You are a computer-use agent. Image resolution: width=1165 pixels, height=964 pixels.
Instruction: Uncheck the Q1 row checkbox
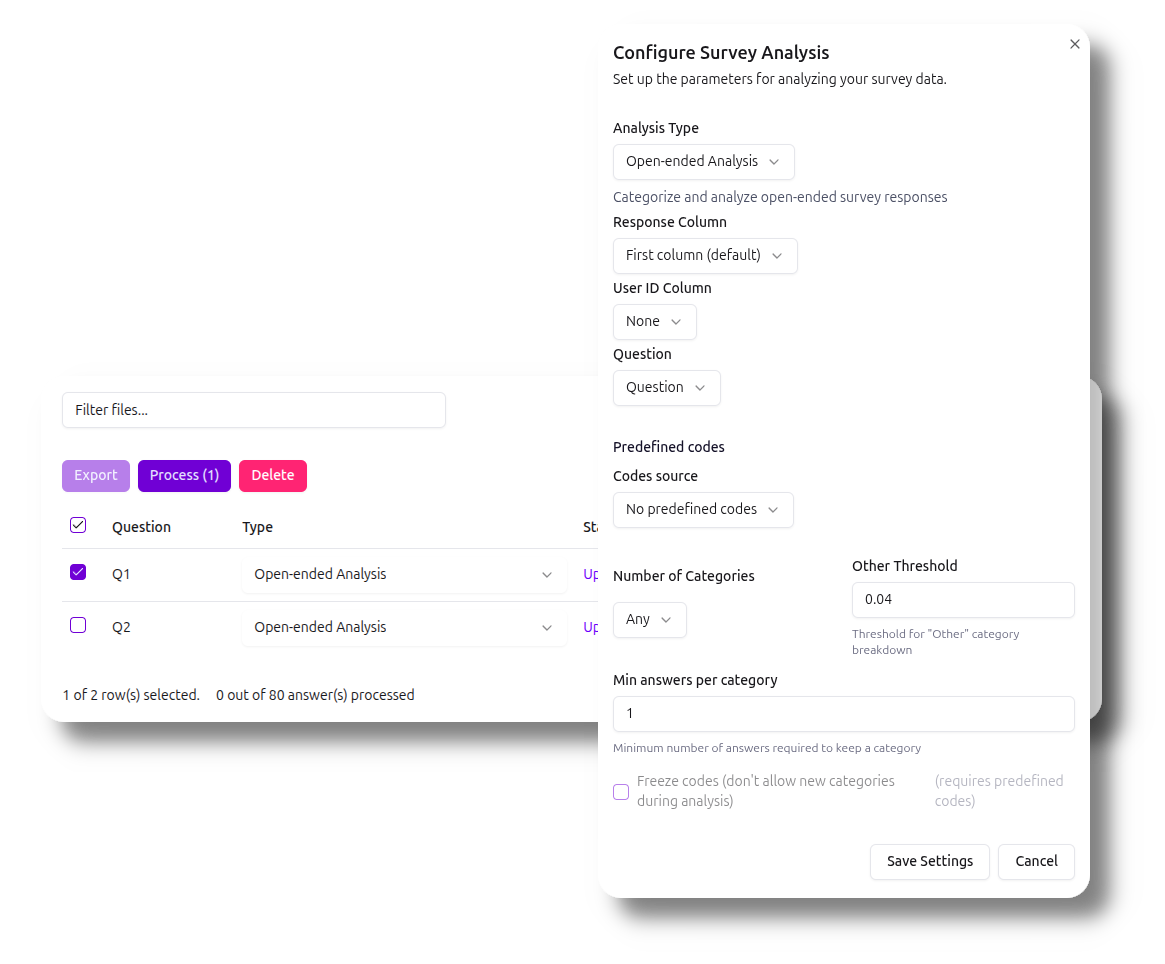point(78,573)
